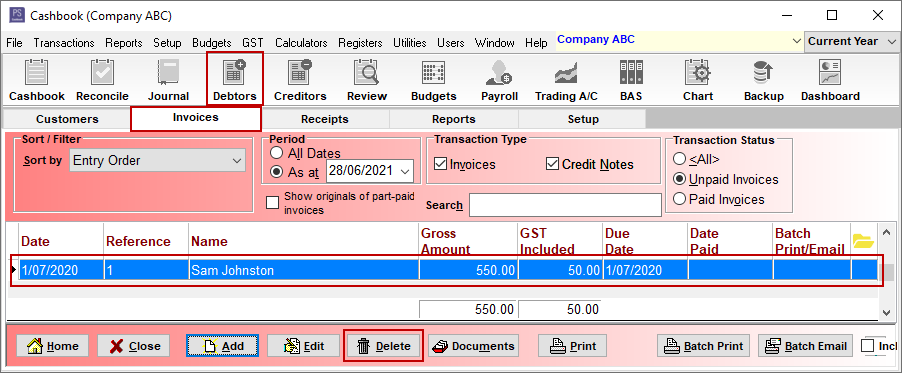Switch to the Receipts tab

point(325,119)
